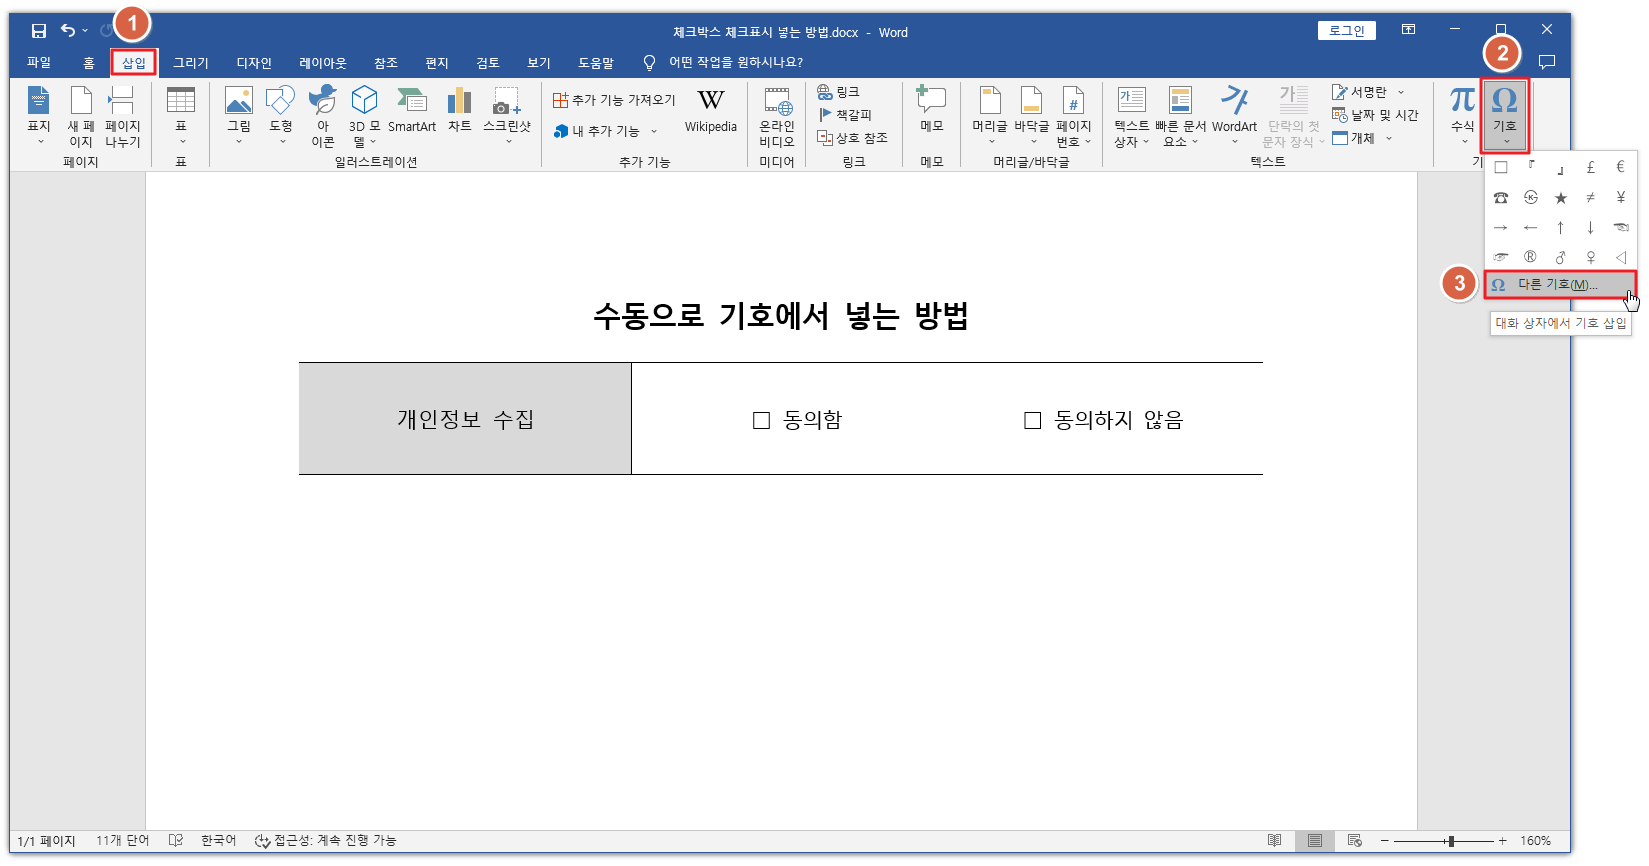Insert a new blank page (새 페이지)
Image resolution: width=1649 pixels, height=866 pixels.
tap(81, 116)
